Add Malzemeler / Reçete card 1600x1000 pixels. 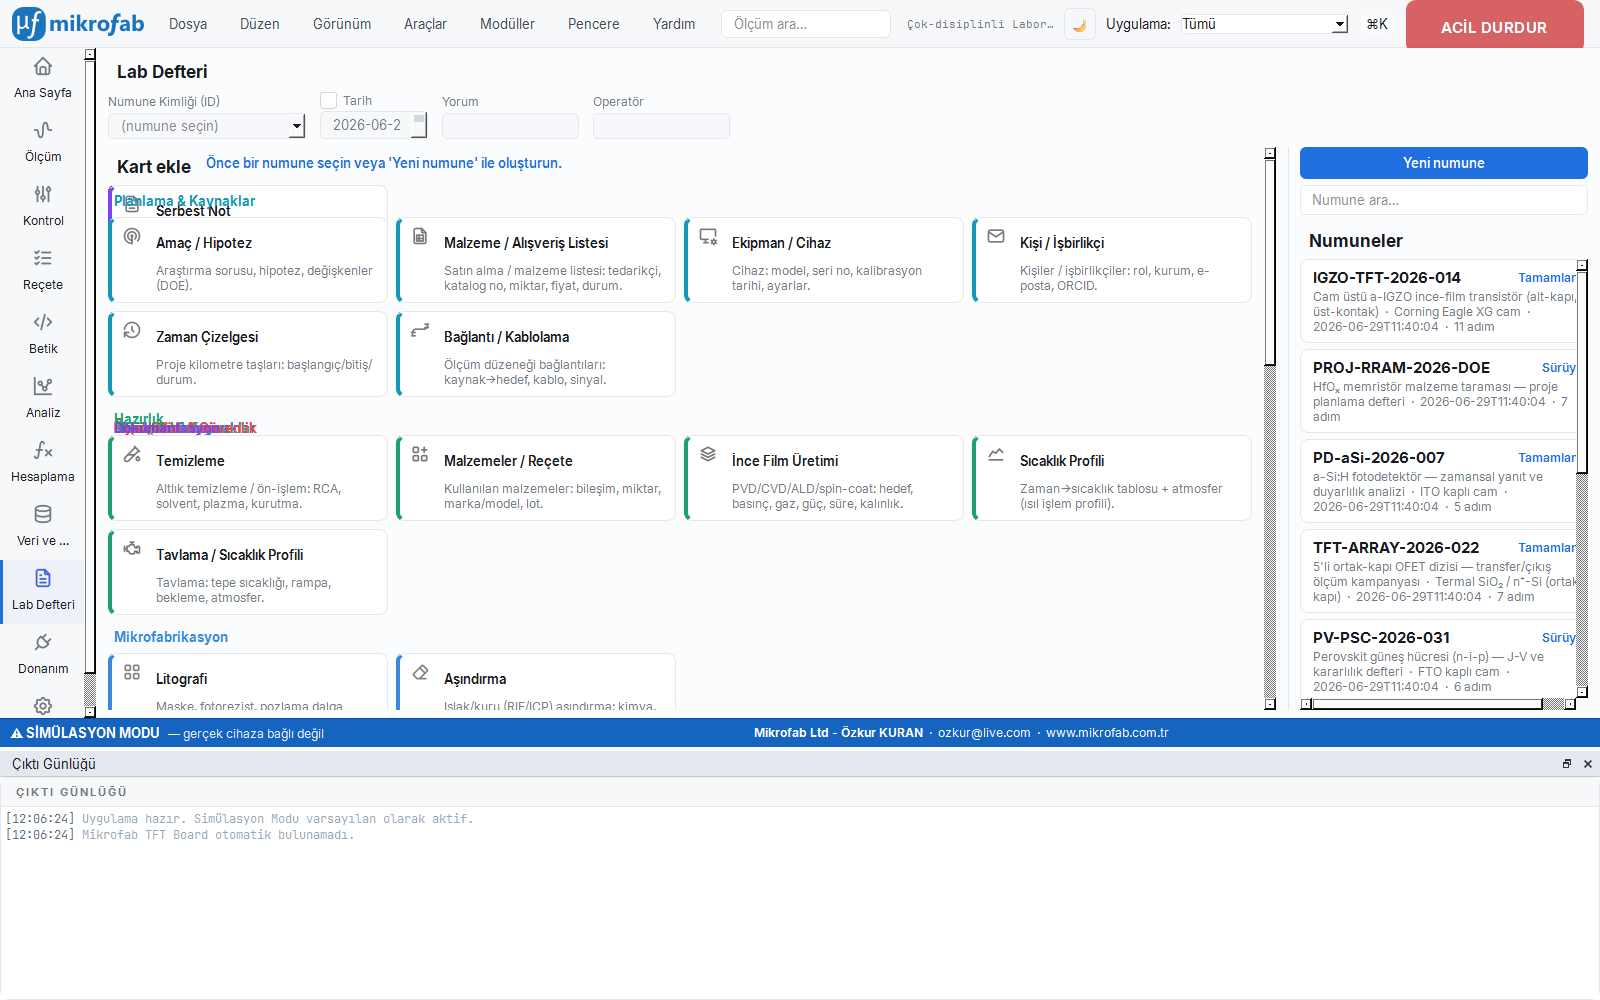point(536,478)
